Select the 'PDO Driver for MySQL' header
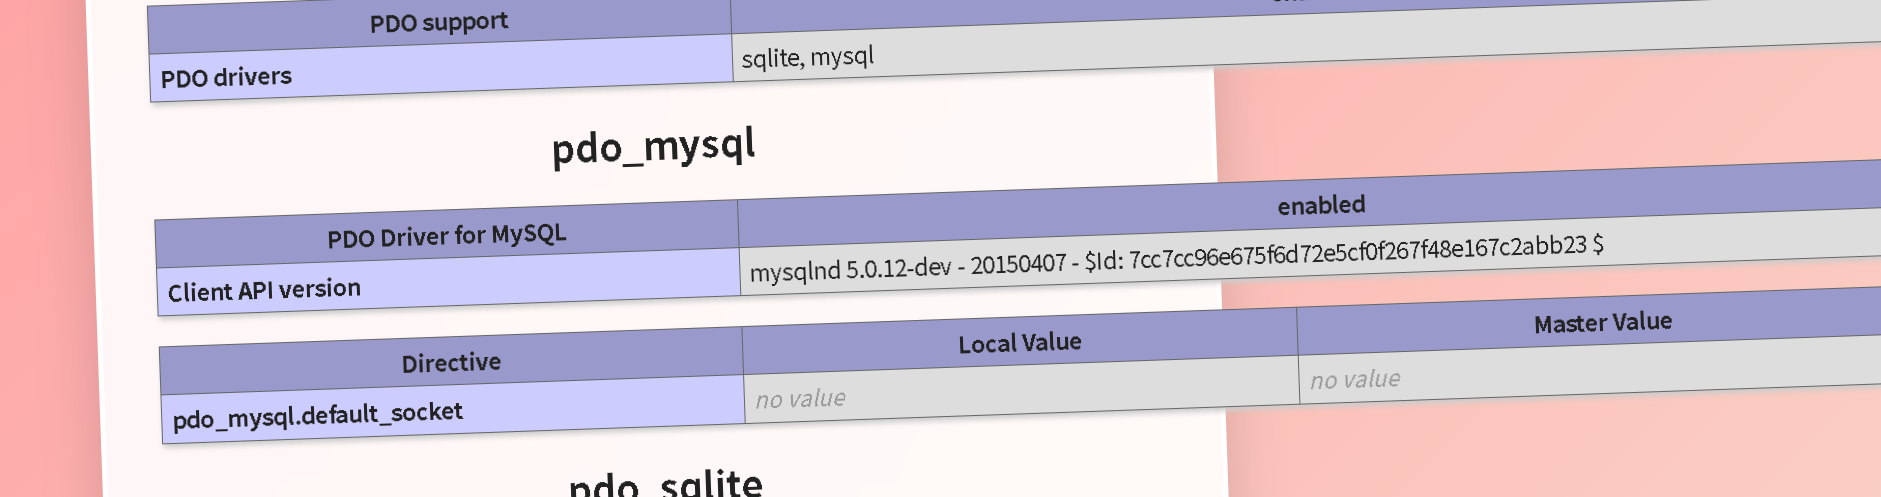The width and height of the screenshot is (1881, 497). tap(447, 235)
